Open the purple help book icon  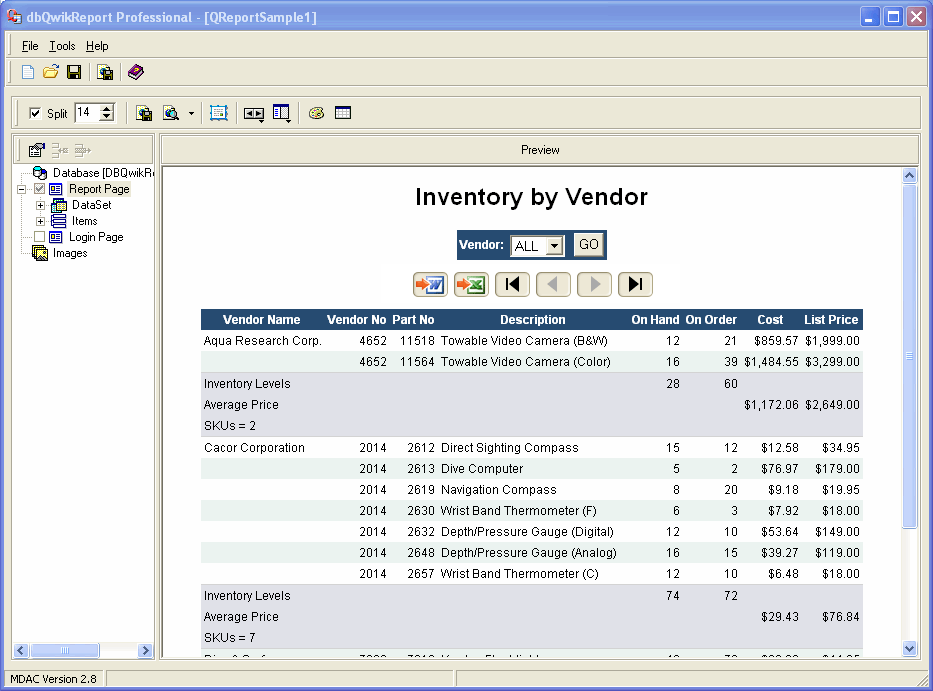click(136, 72)
